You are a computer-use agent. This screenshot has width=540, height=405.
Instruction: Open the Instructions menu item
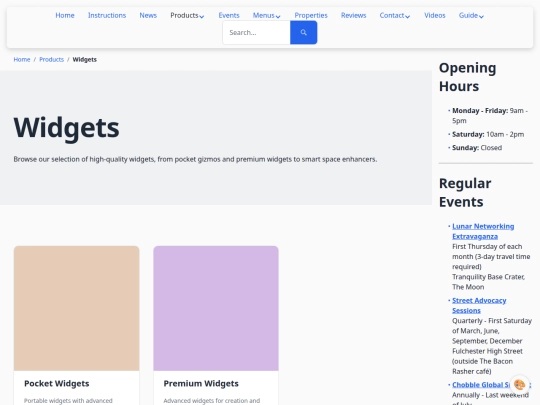coord(107,15)
